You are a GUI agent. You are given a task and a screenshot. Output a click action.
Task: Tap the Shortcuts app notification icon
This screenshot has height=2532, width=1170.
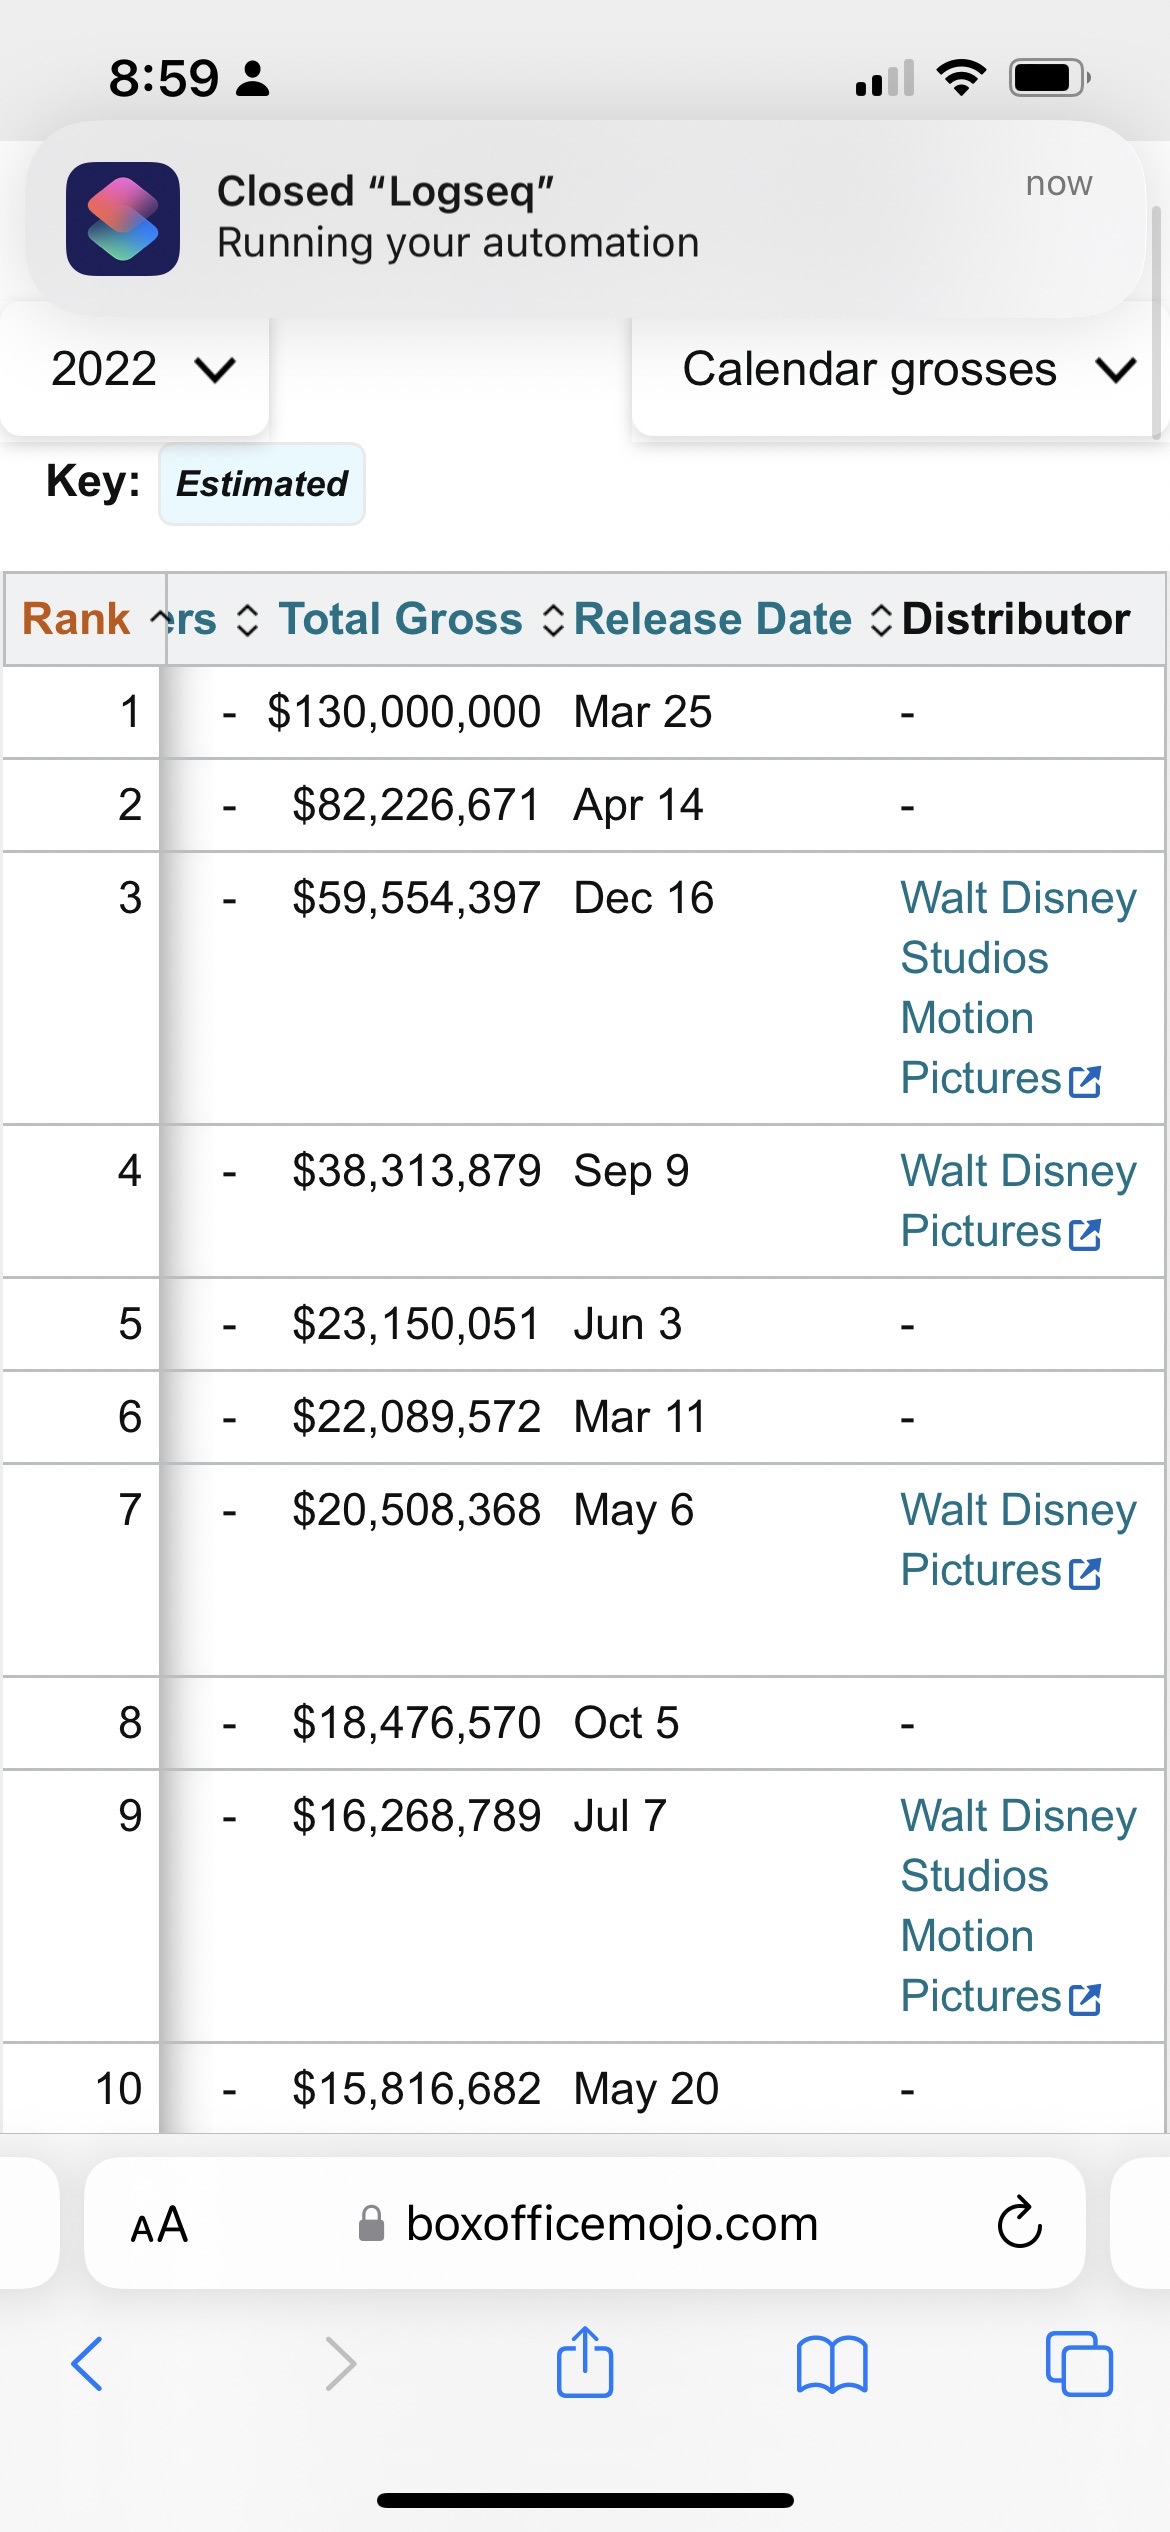click(123, 219)
